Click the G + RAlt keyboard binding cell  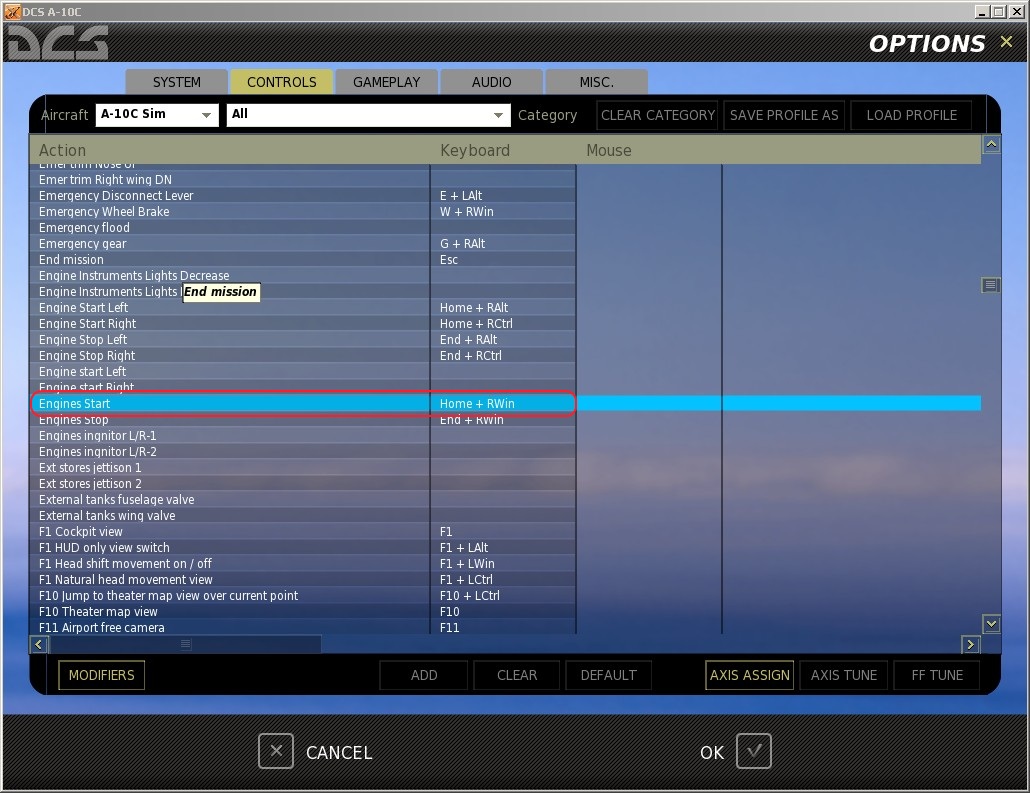503,244
